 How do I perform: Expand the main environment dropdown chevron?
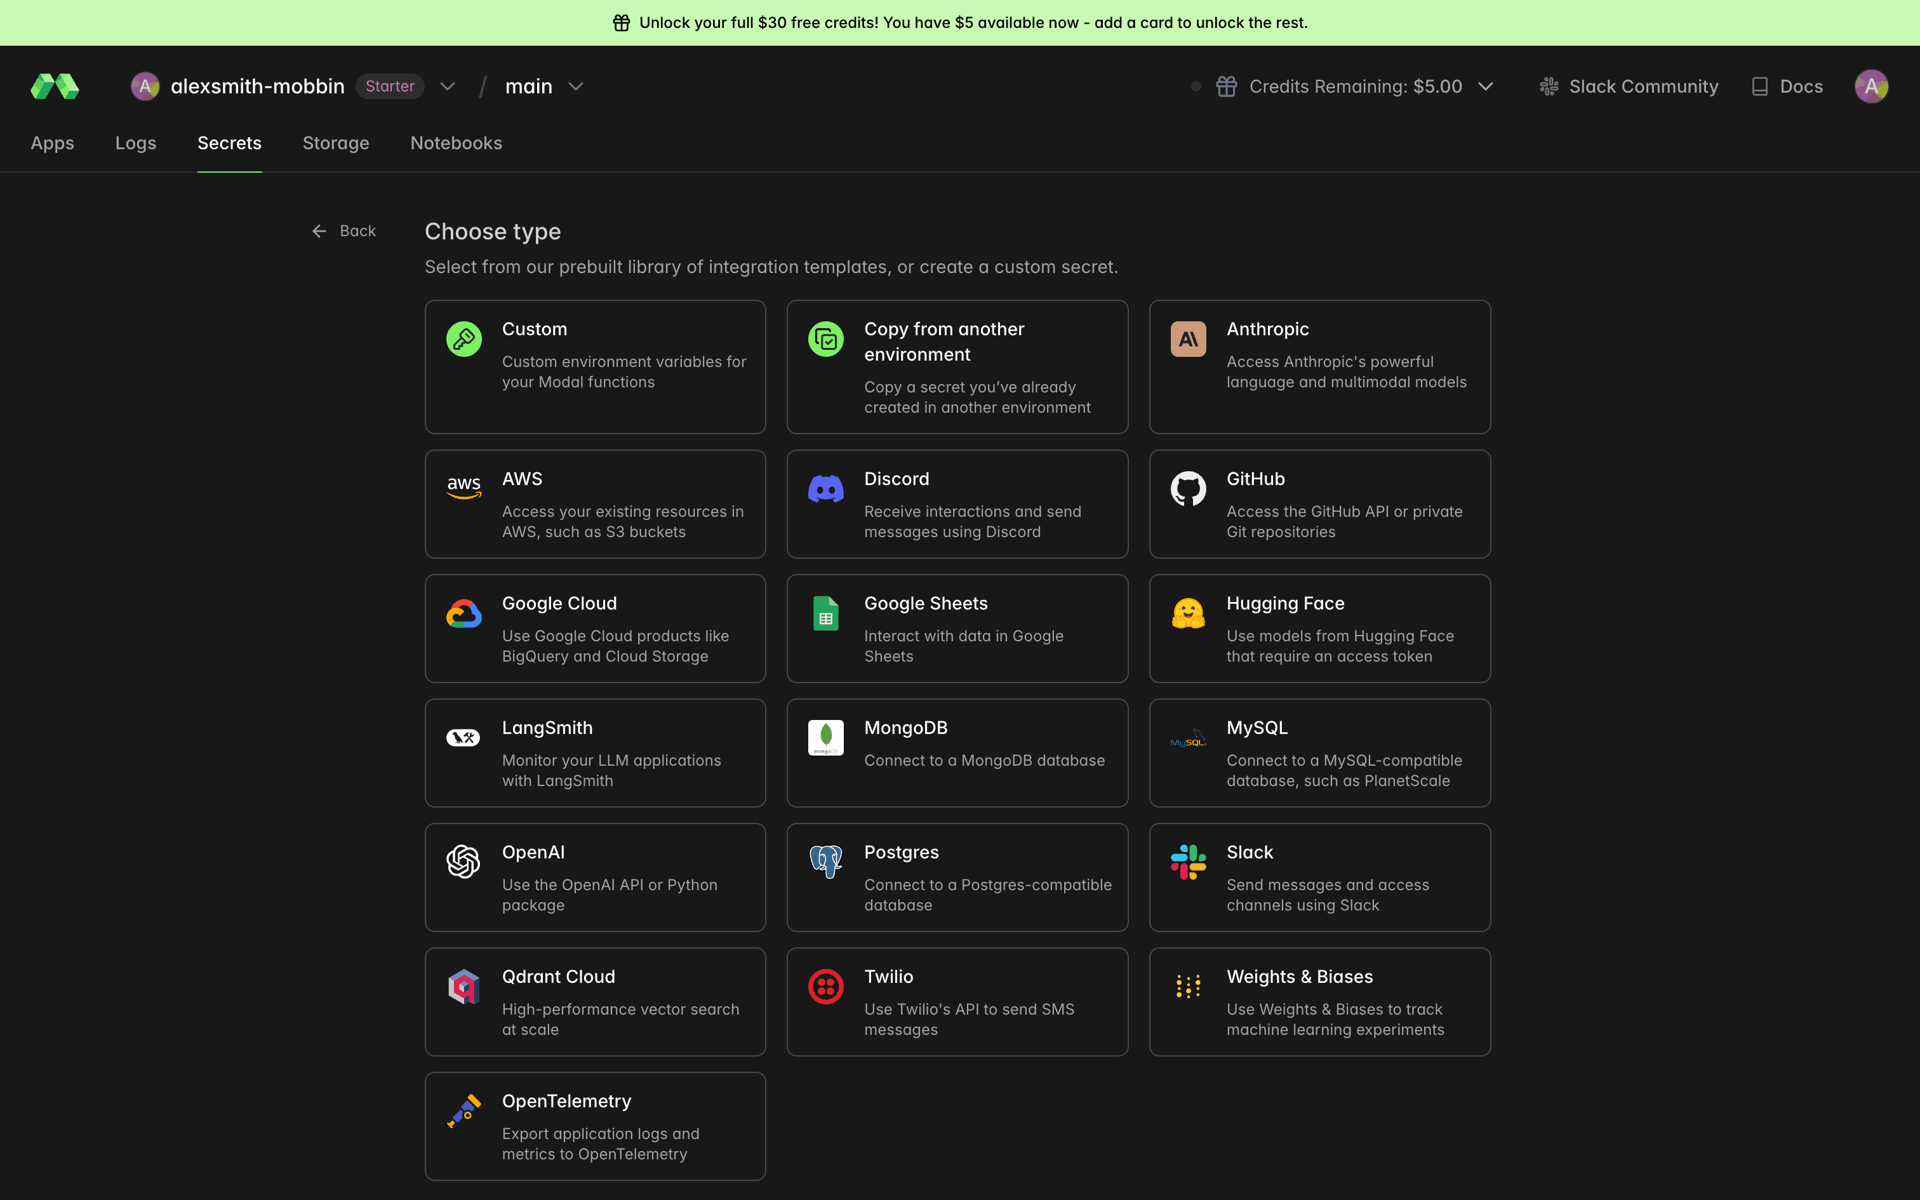(x=576, y=87)
